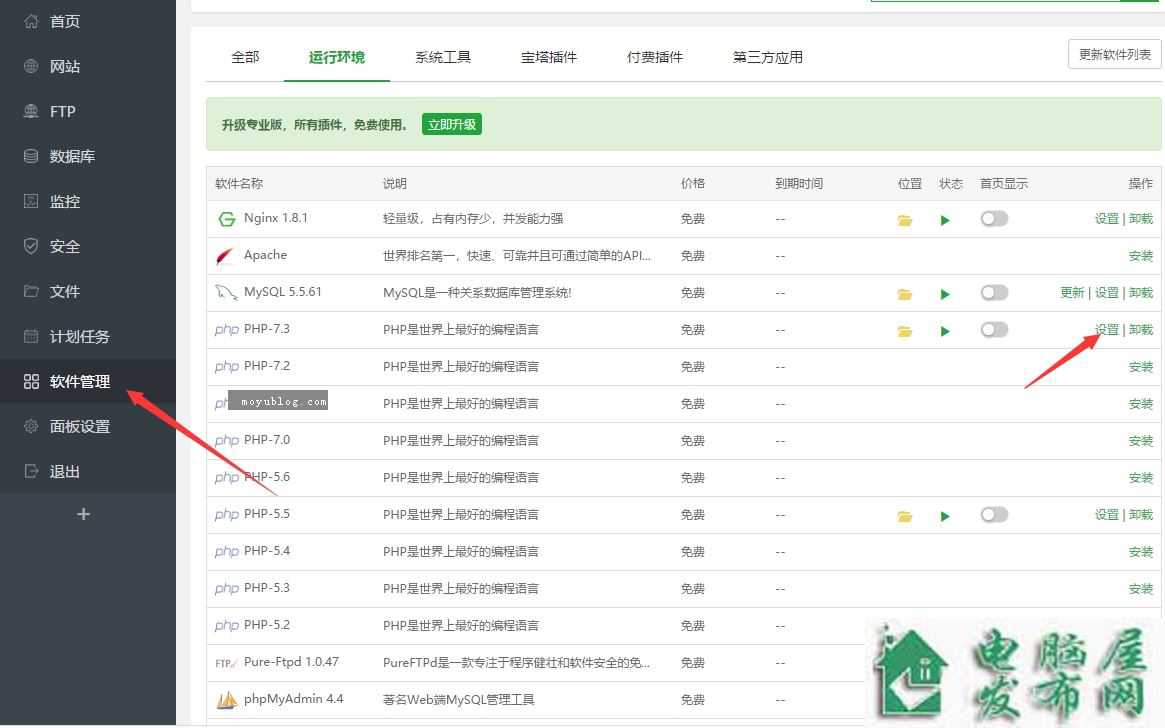The width and height of the screenshot is (1165, 728).
Task: Click the phpMyAdmin sailboat logo icon
Action: coord(227,700)
